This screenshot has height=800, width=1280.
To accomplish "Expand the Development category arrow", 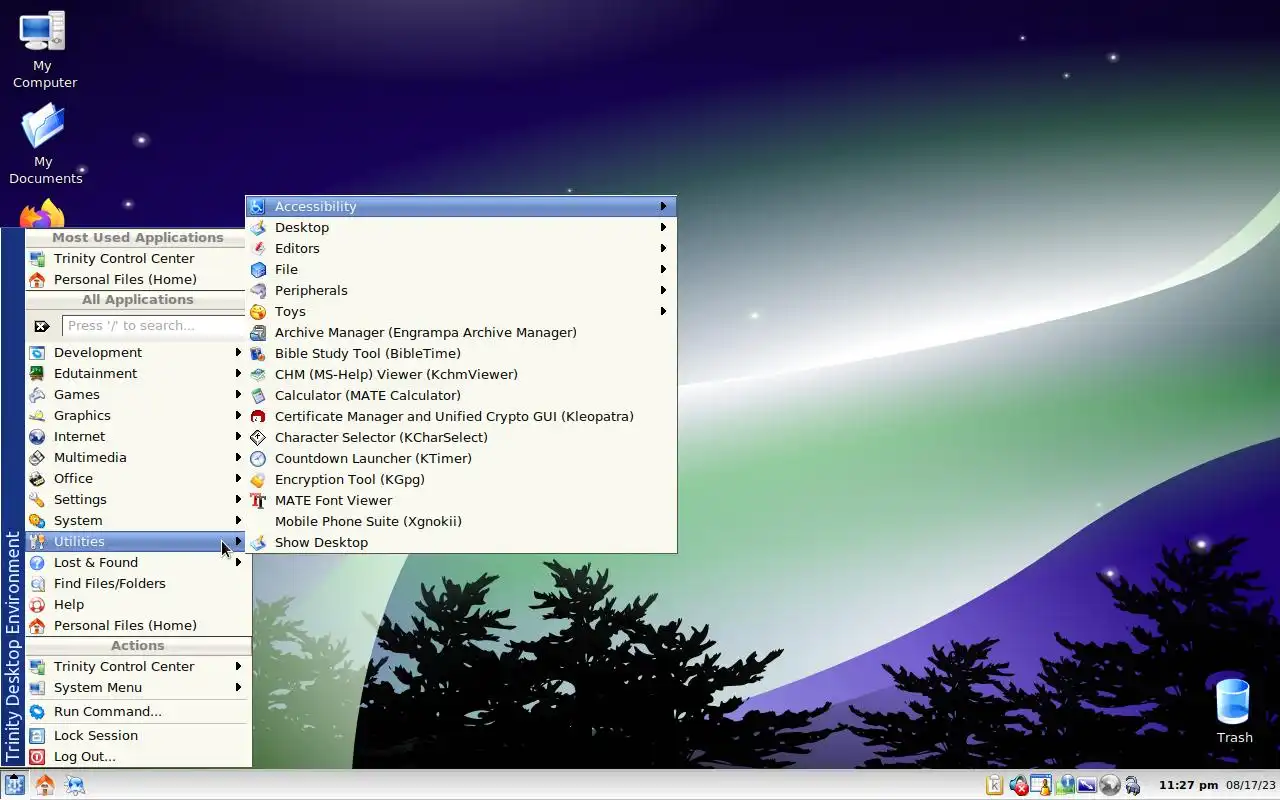I will click(x=238, y=352).
